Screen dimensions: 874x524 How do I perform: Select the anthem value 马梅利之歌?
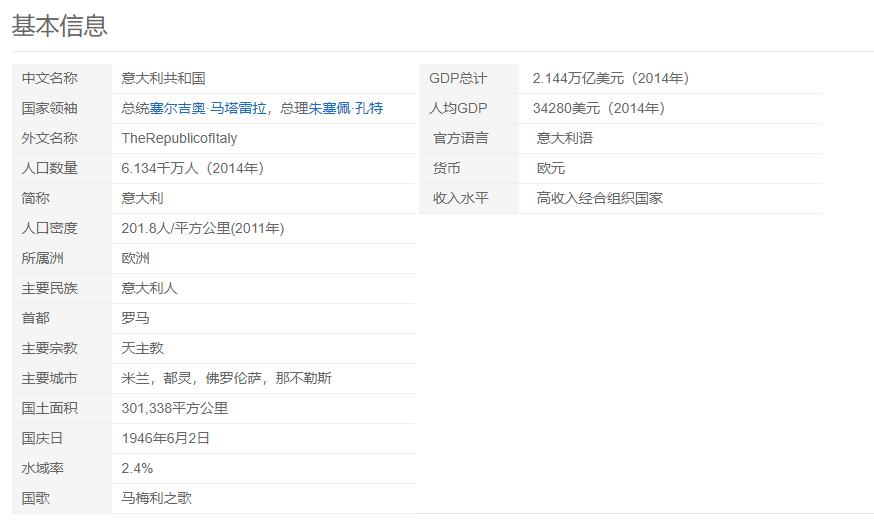pos(157,498)
